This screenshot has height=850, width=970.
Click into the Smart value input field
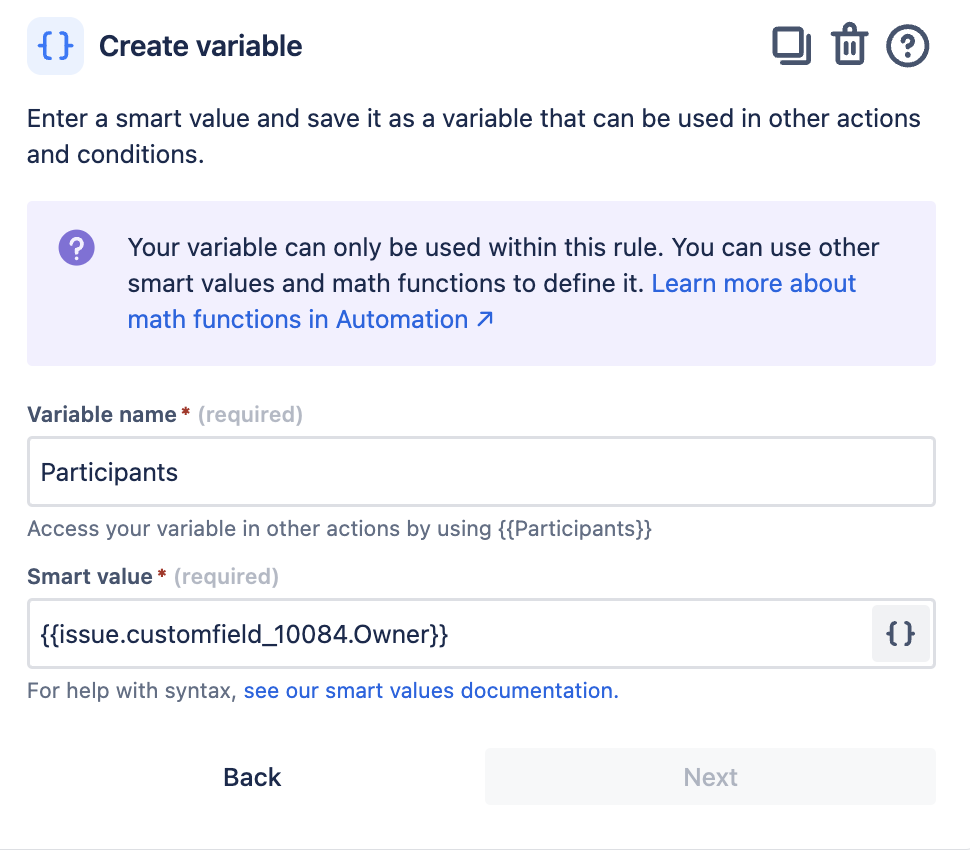point(450,633)
